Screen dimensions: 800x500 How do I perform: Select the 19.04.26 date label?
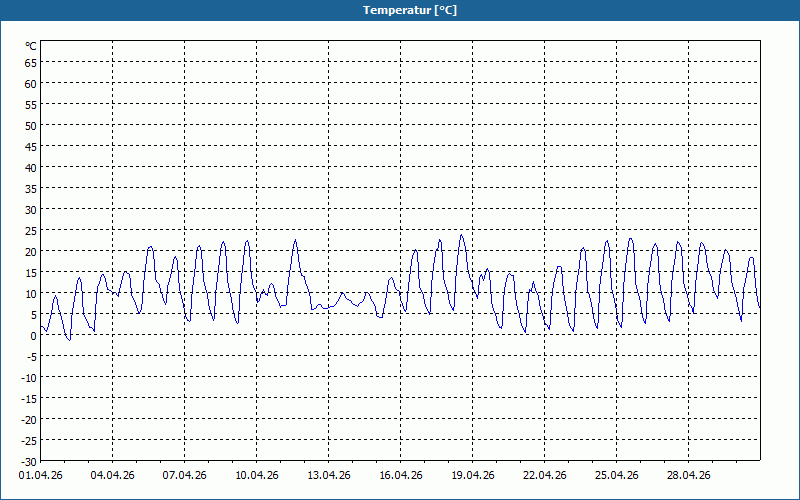pyautogui.click(x=472, y=475)
